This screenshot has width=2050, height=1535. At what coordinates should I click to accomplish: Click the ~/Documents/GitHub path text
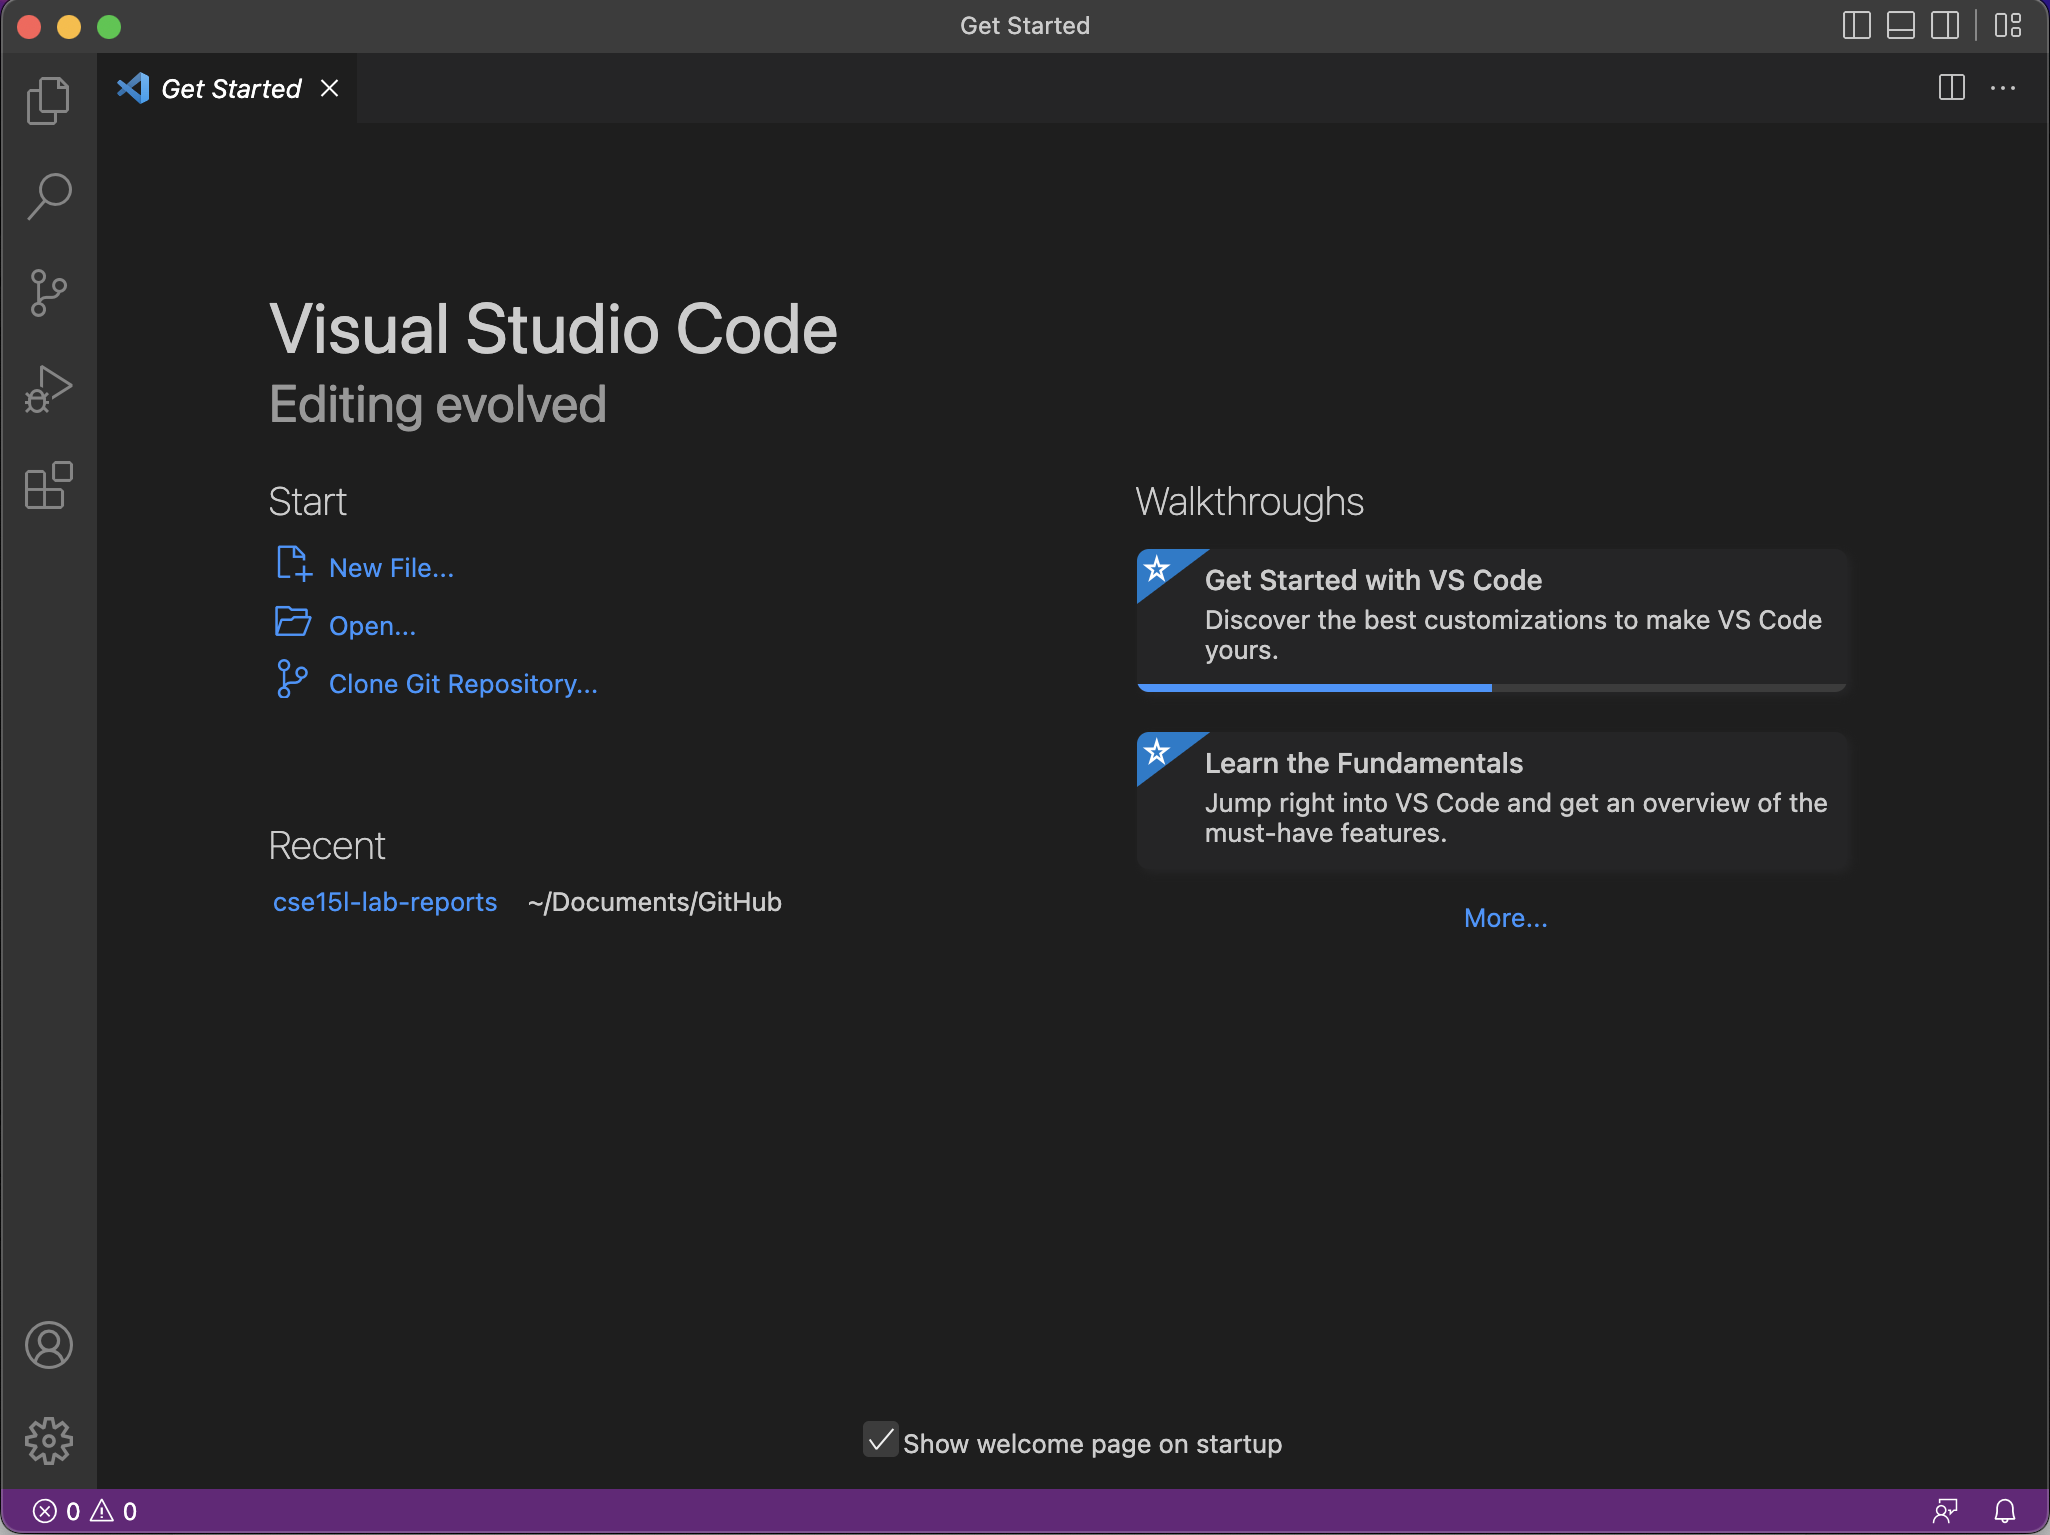tap(654, 902)
